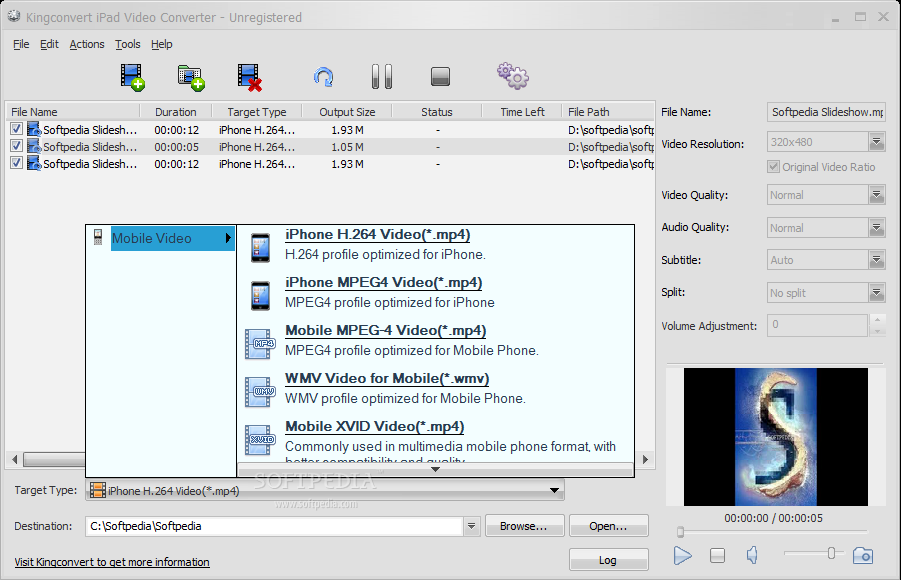
Task: Sort files by the Output Size column header
Action: point(347,112)
